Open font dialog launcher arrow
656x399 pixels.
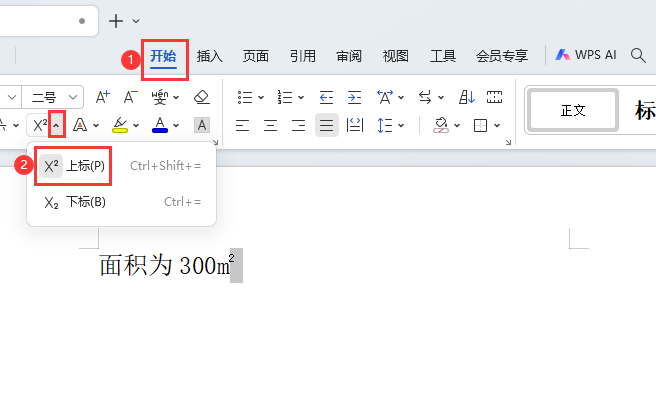pos(215,142)
